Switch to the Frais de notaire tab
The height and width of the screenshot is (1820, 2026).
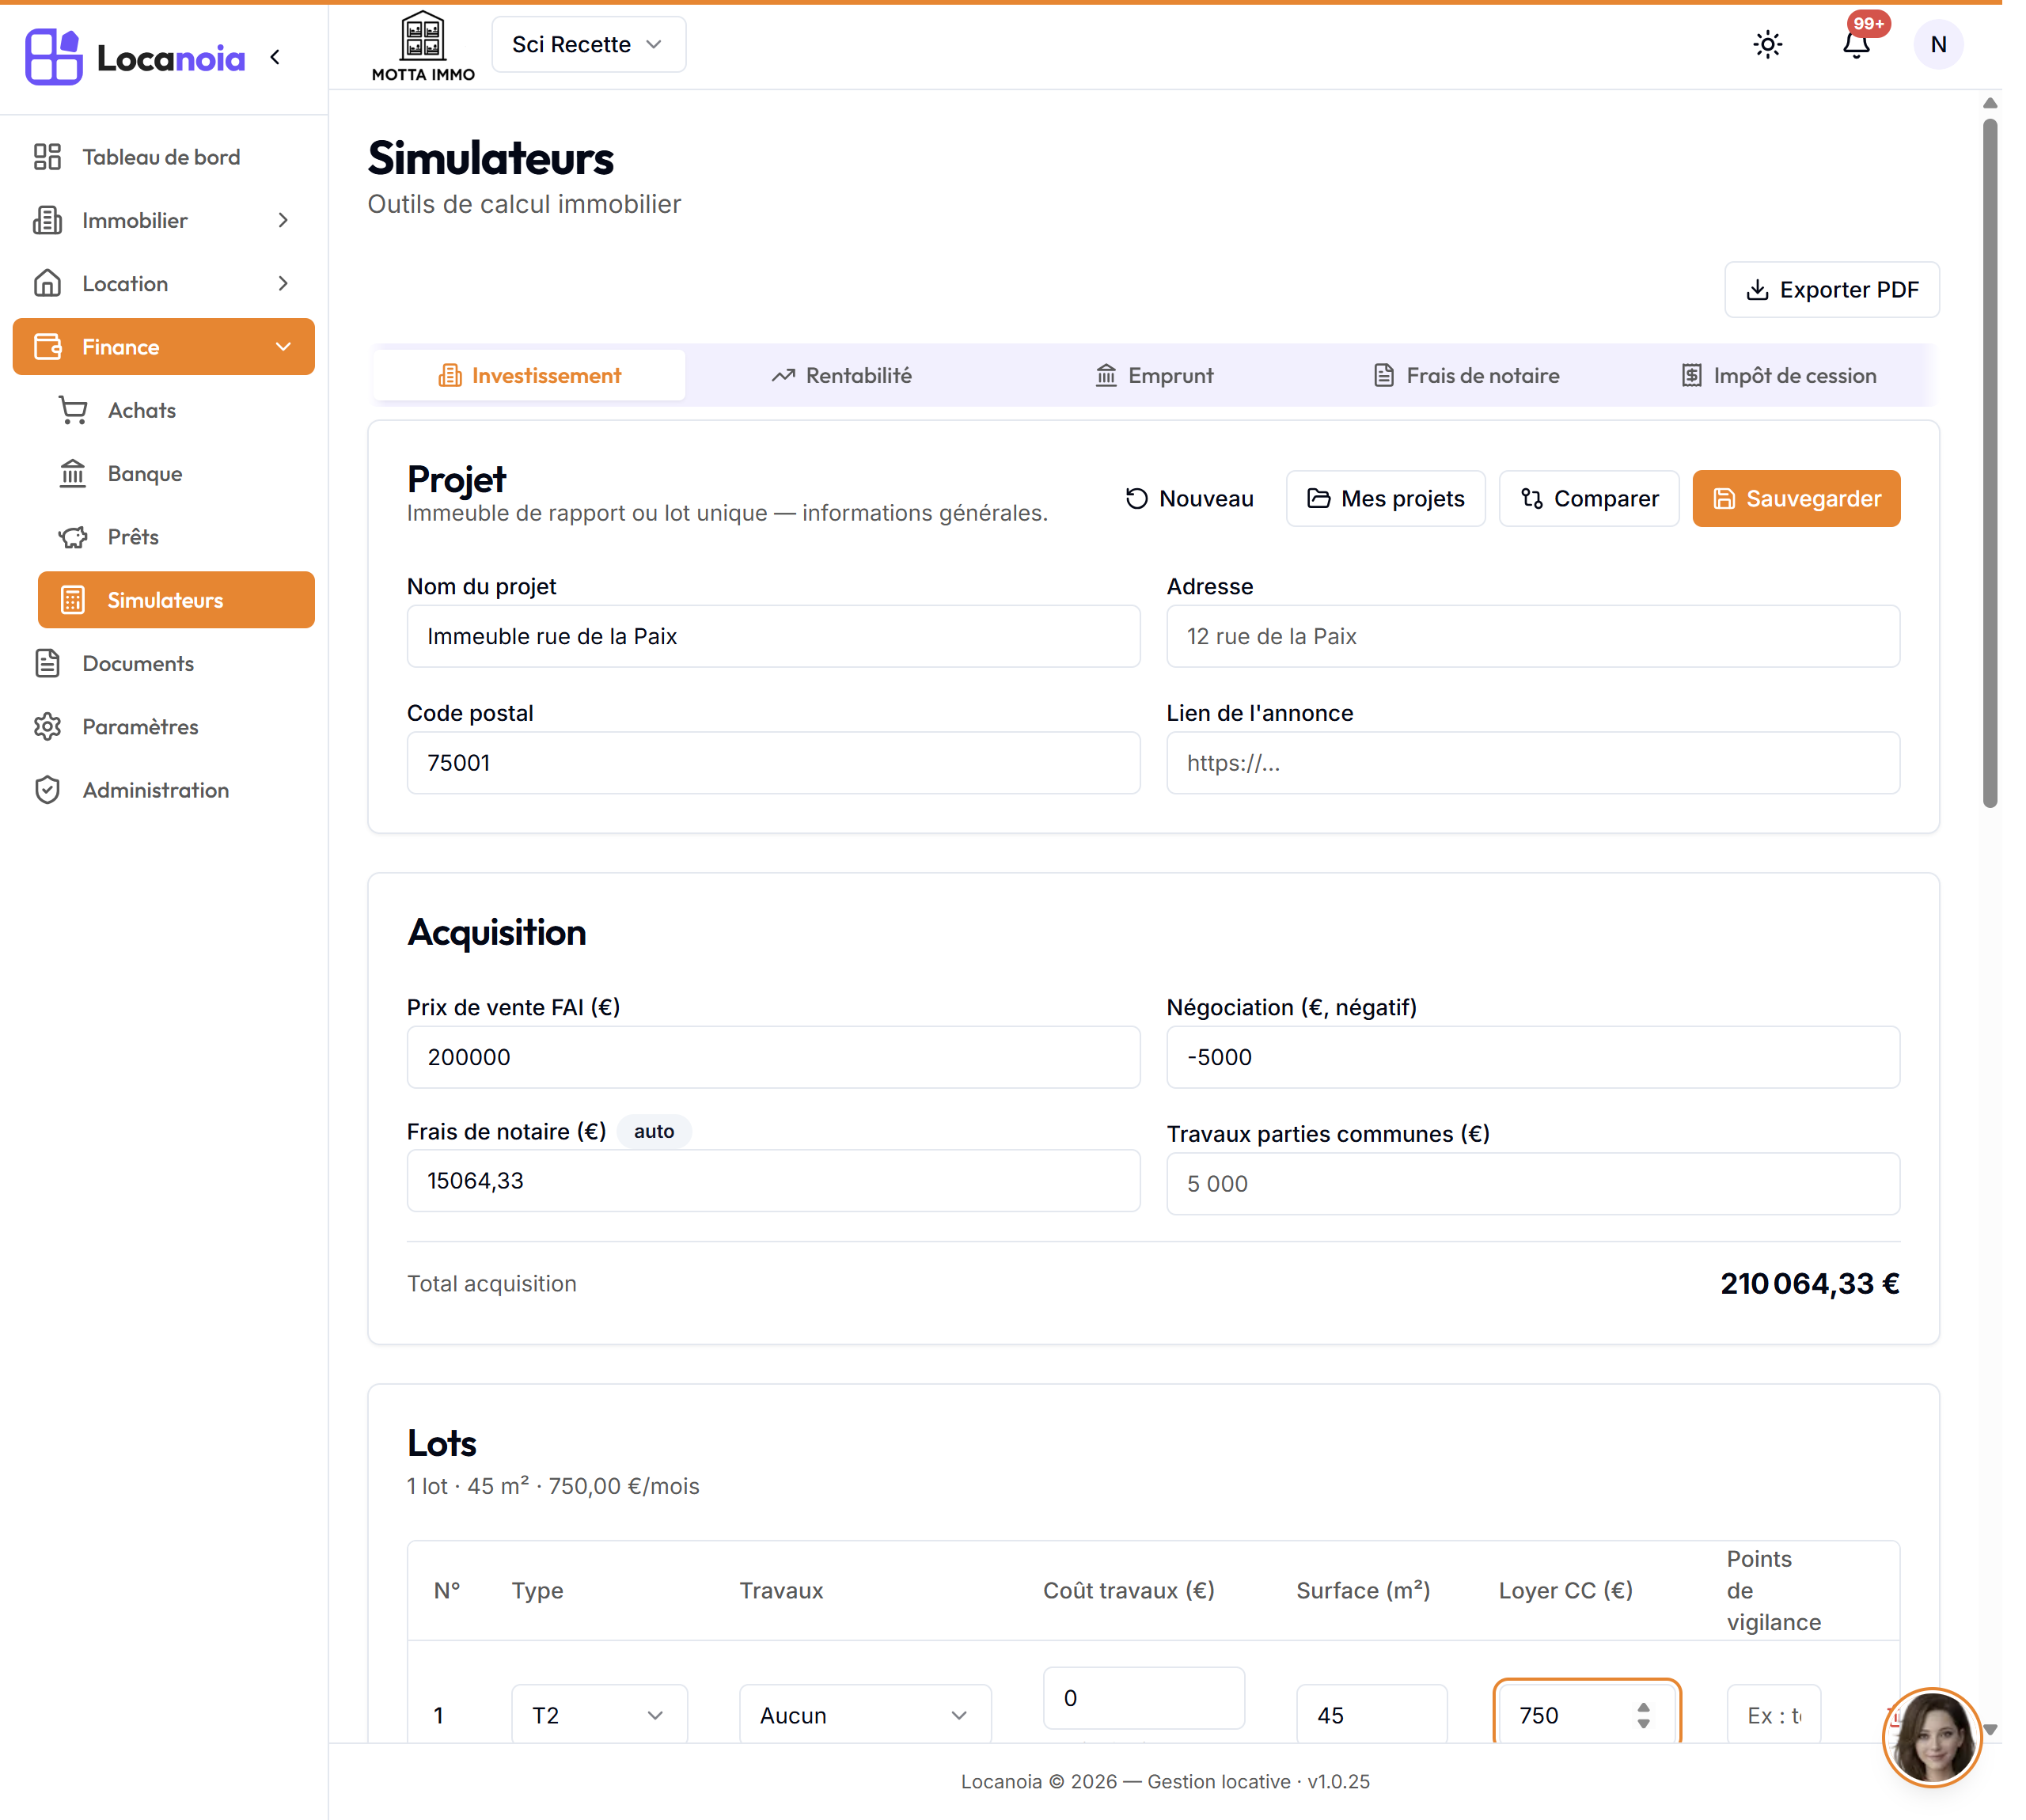1466,376
